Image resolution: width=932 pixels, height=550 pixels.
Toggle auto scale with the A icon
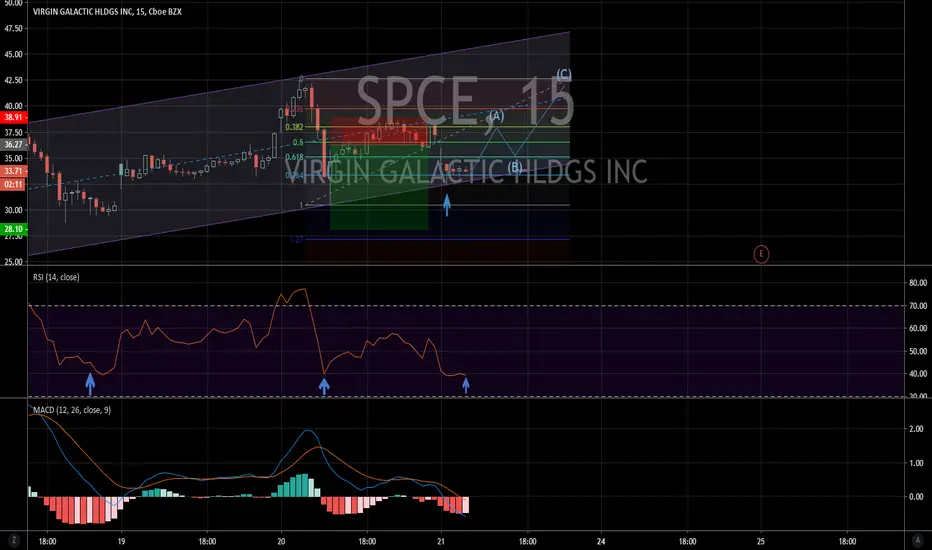click(917, 540)
